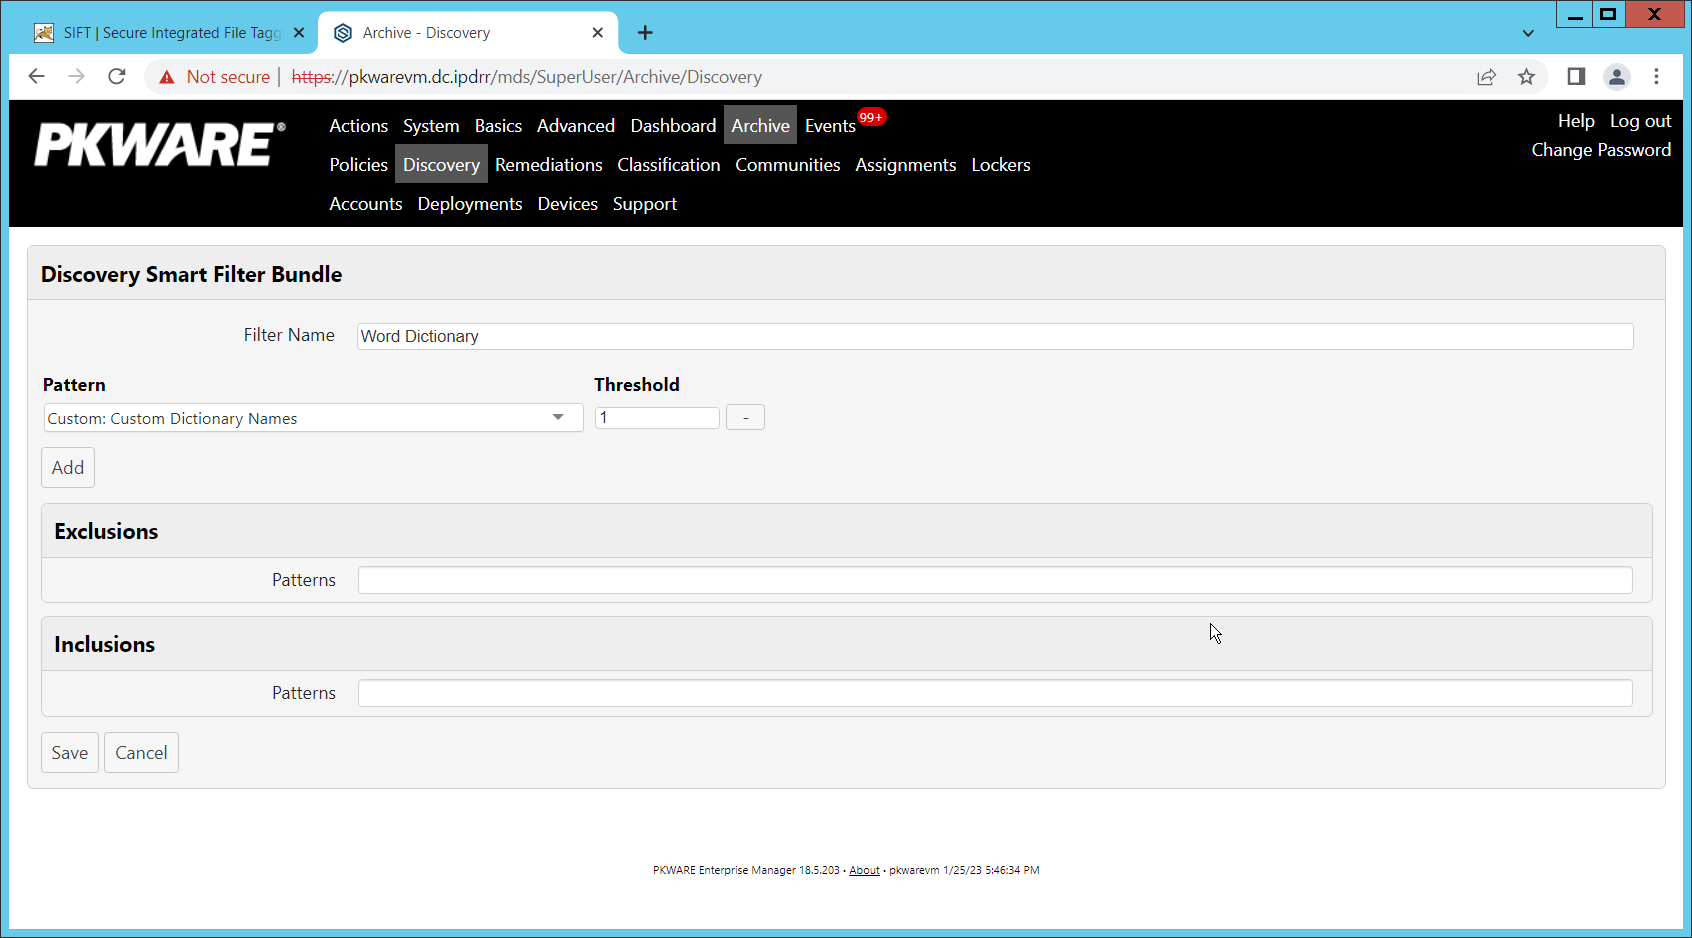Open a new browser tab

point(645,33)
